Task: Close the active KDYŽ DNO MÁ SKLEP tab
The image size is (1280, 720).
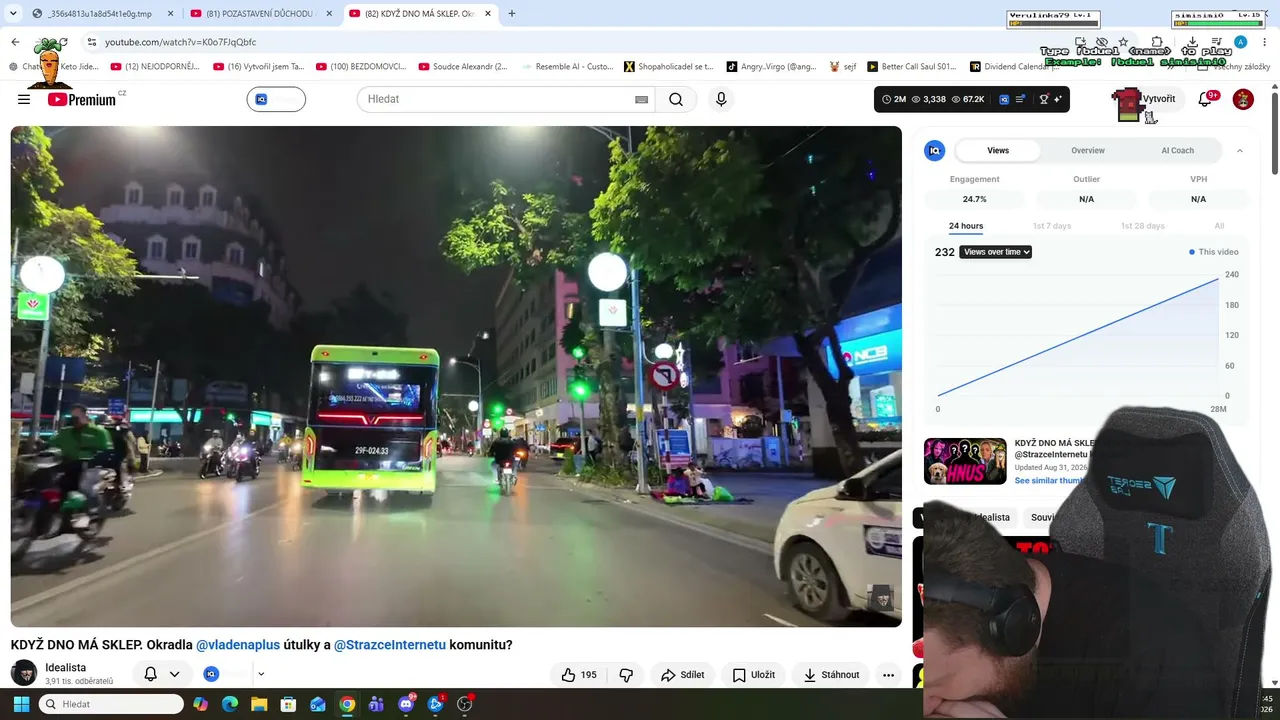Action: [488, 14]
